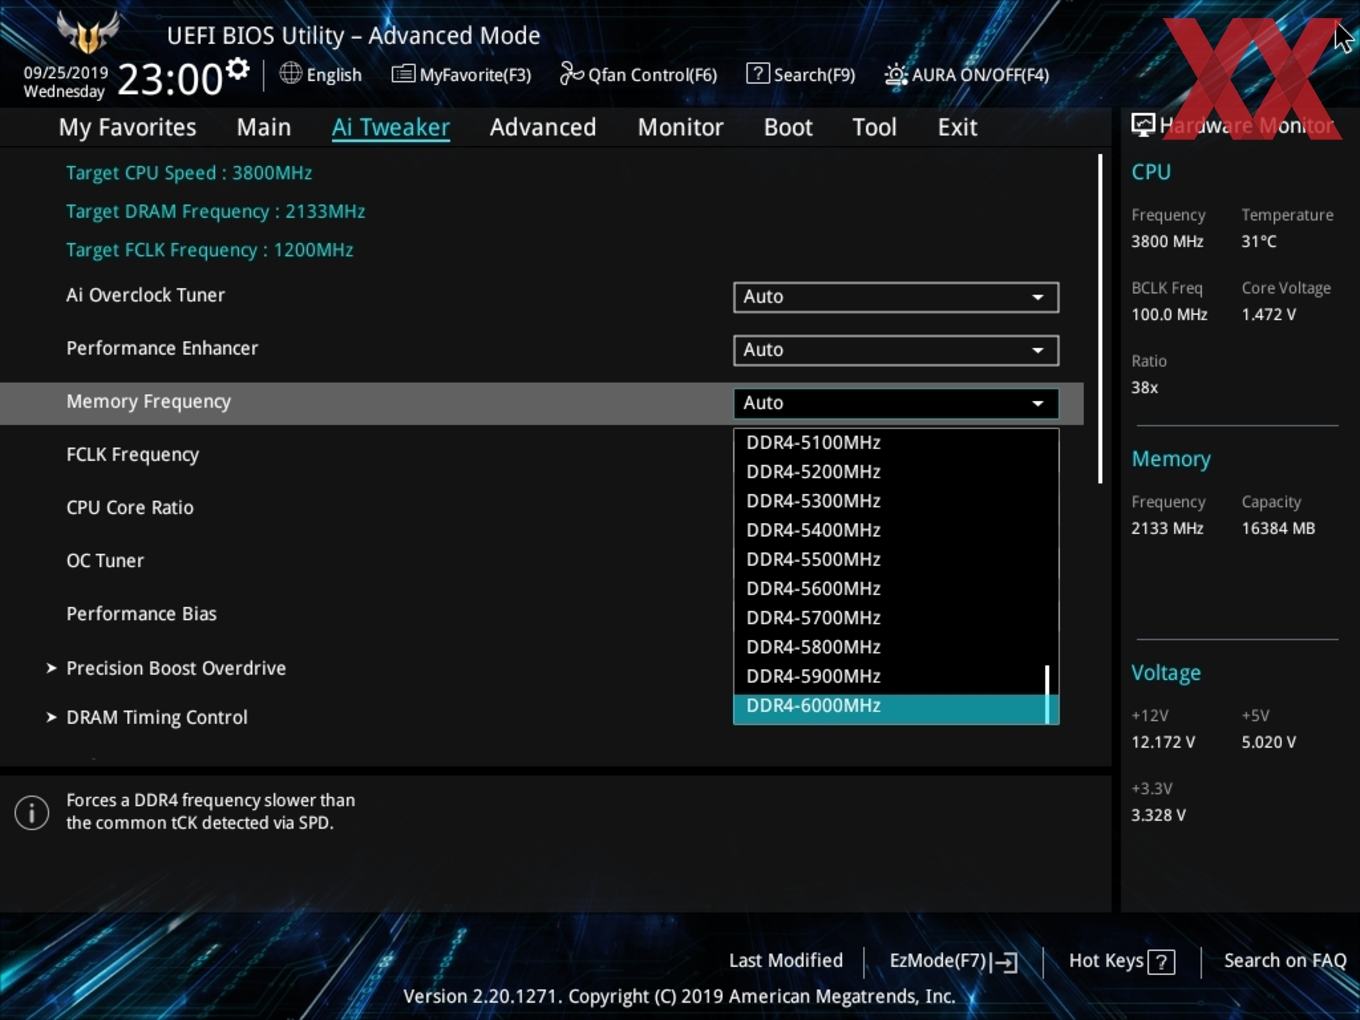Click the dropdown list scrollbar thumb
The width and height of the screenshot is (1360, 1020).
point(1047,693)
